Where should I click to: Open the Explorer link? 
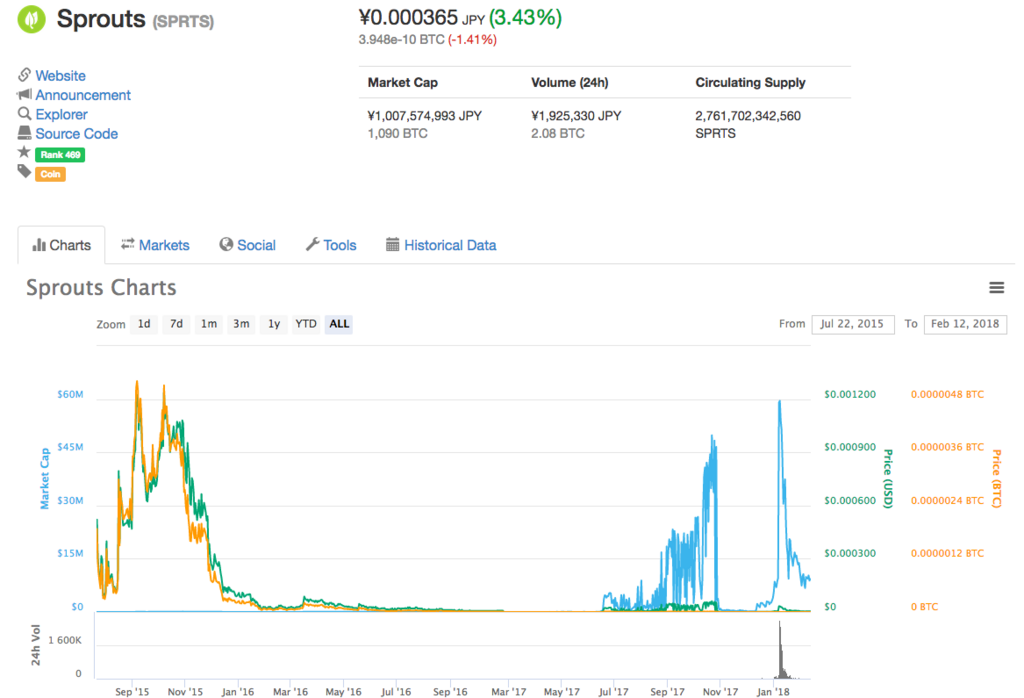click(x=61, y=115)
